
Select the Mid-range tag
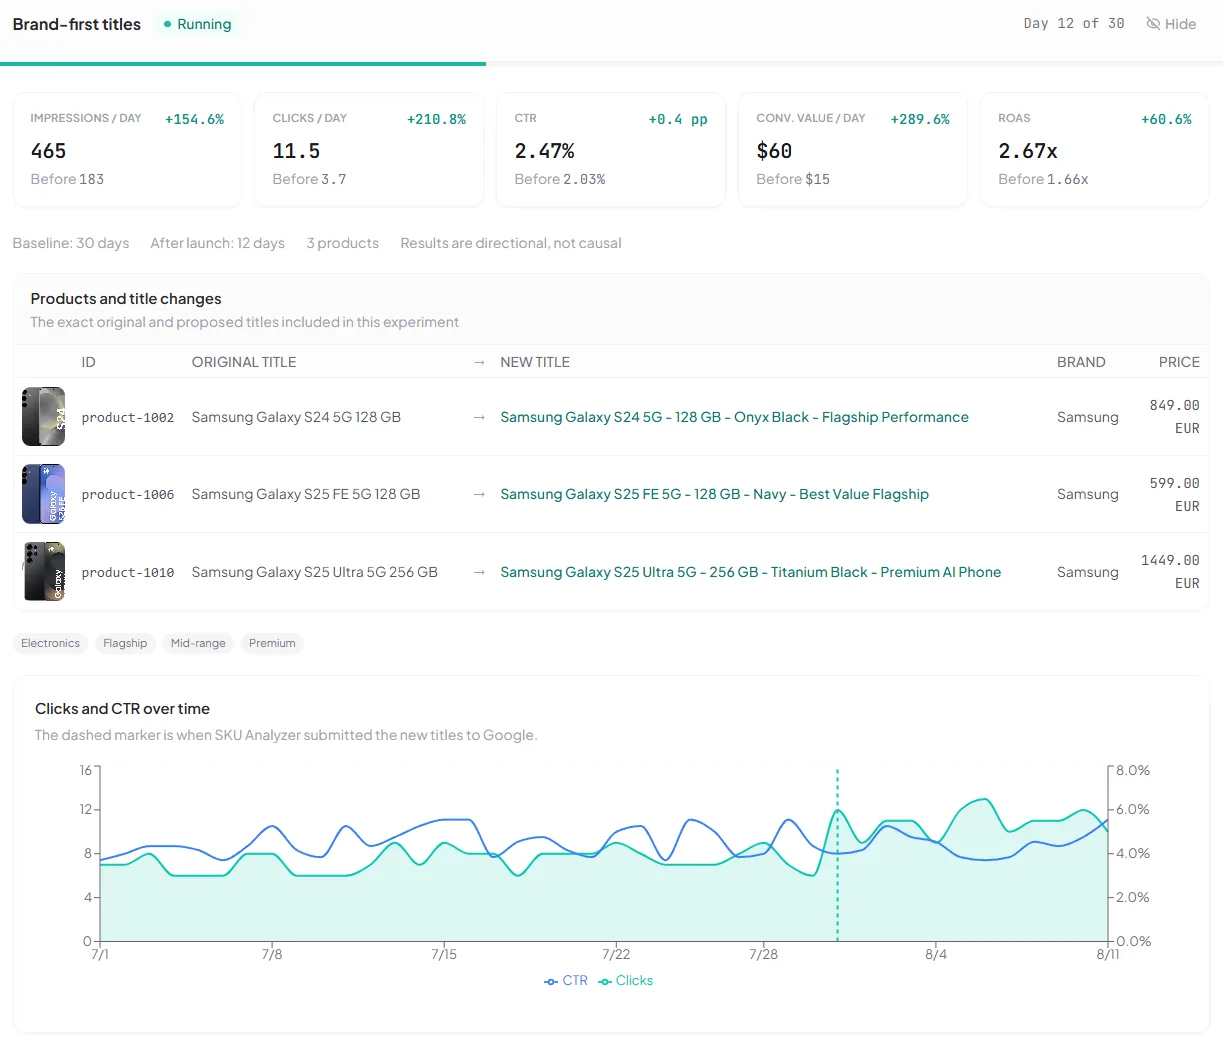[x=198, y=643]
